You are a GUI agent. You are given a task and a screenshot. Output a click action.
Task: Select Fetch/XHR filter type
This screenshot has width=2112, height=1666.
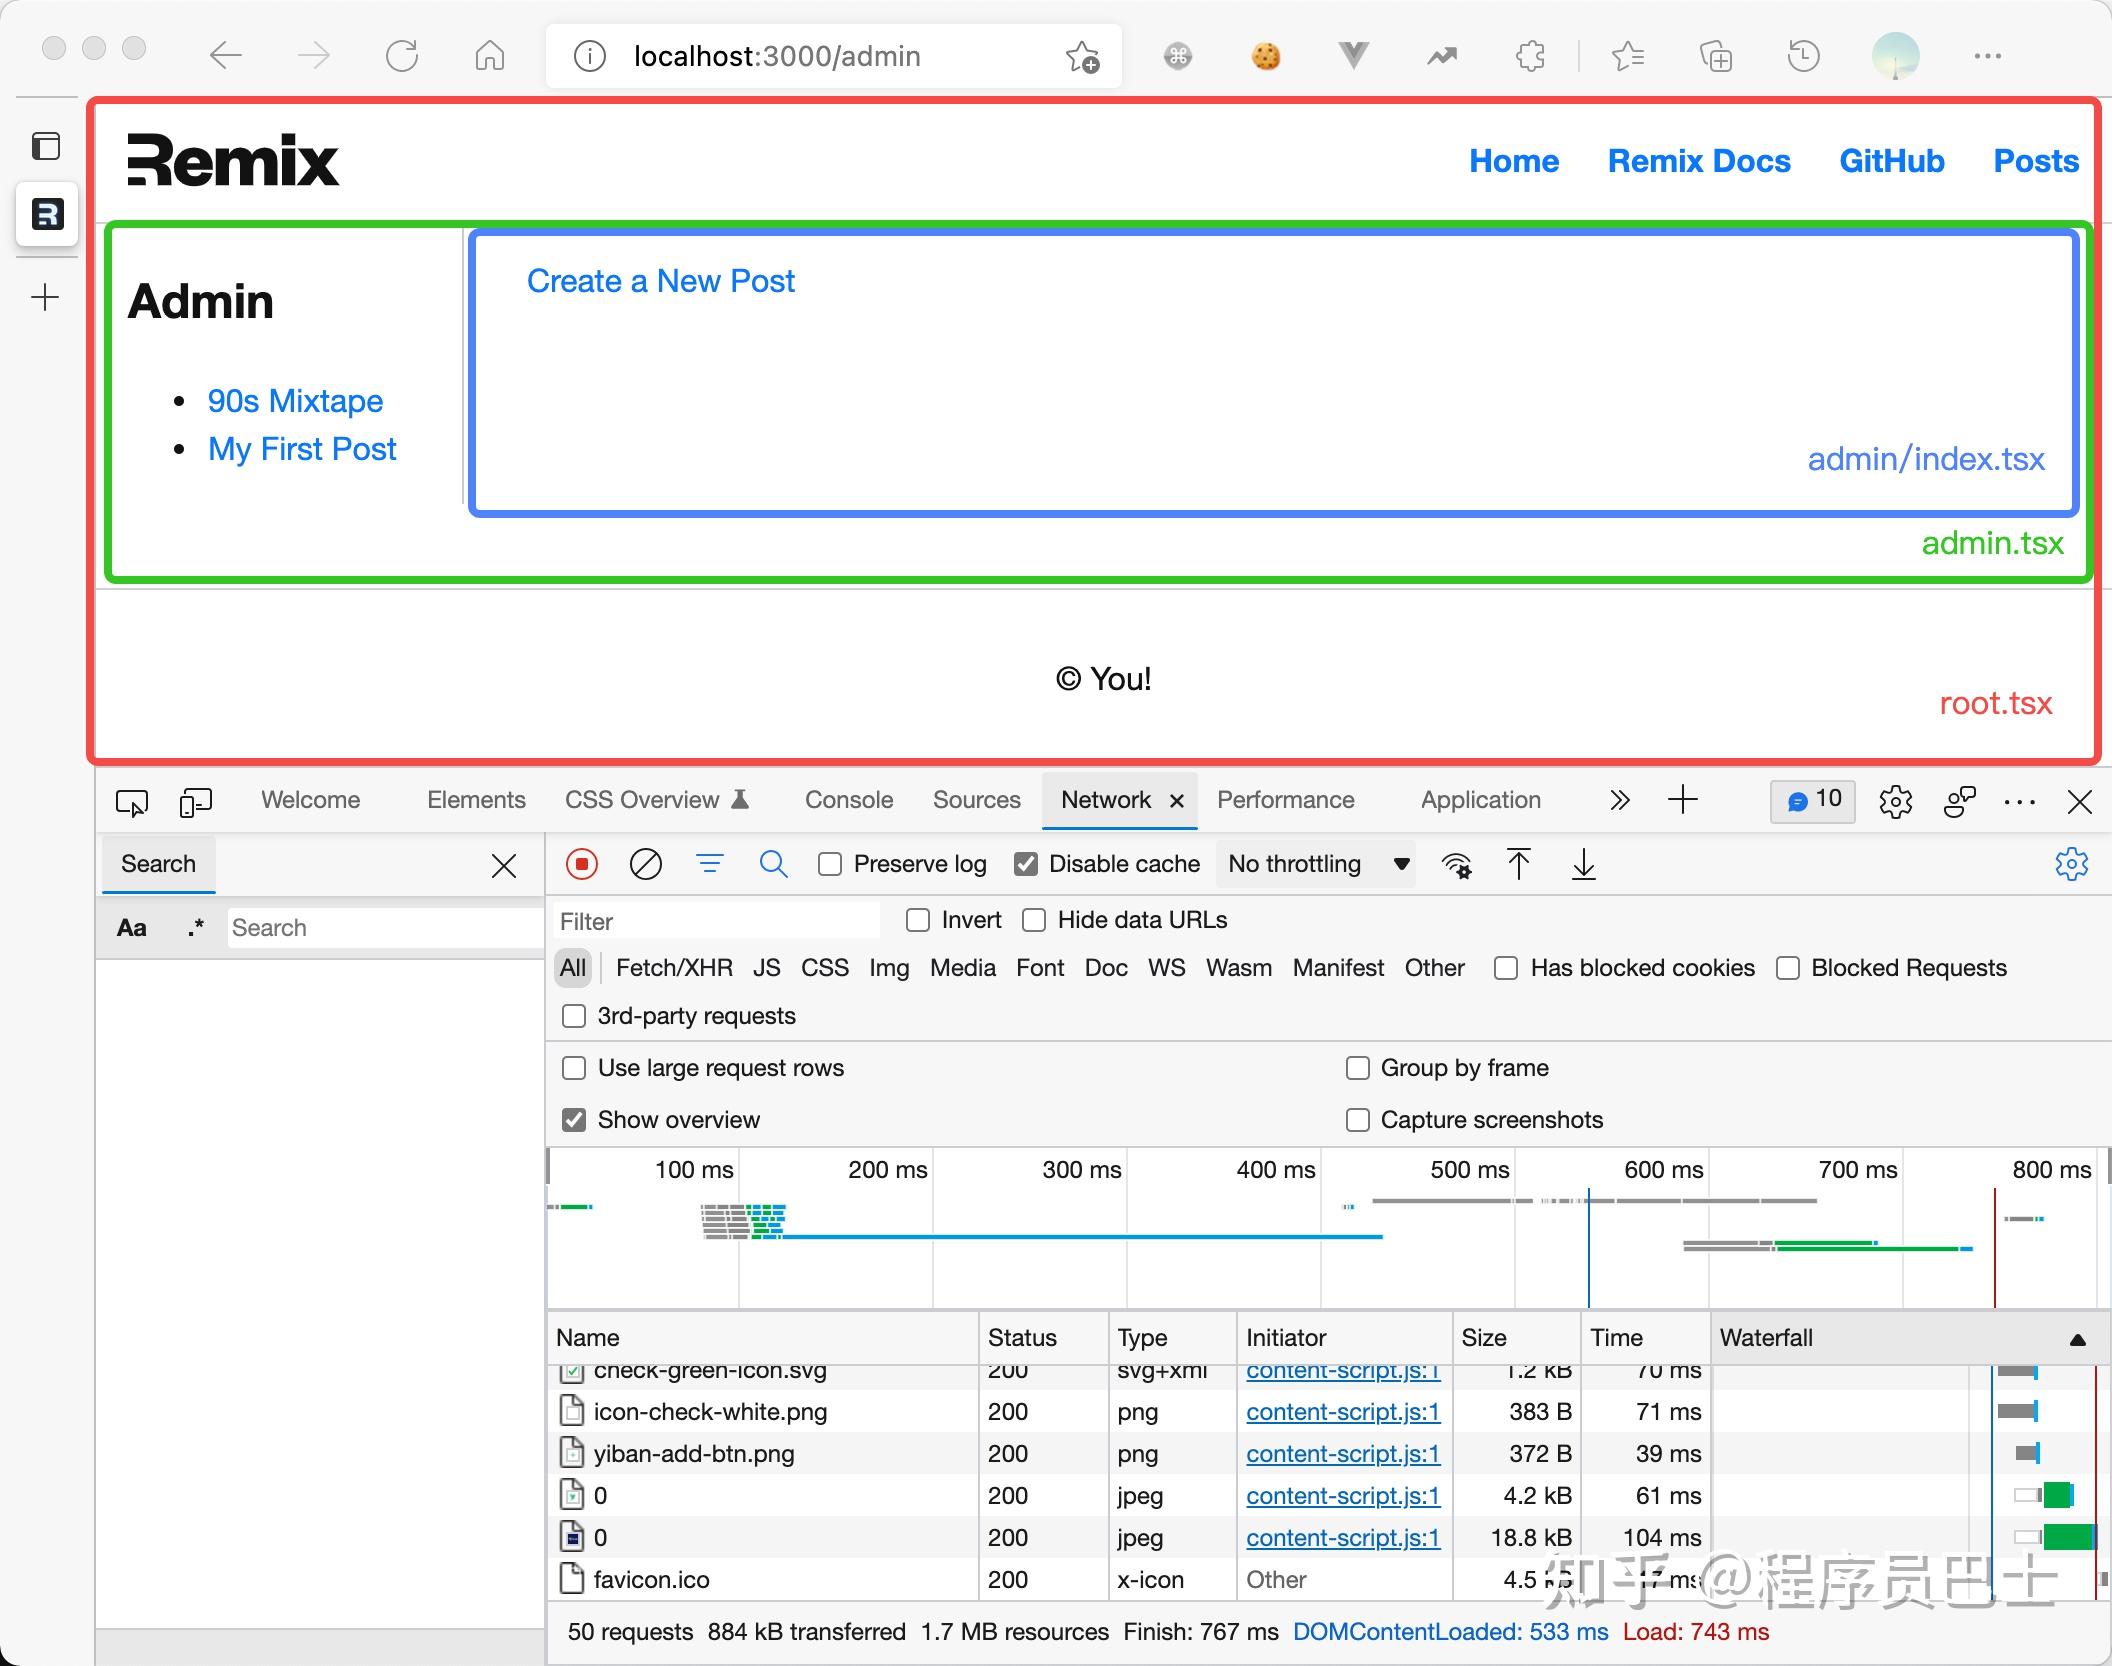coord(674,968)
